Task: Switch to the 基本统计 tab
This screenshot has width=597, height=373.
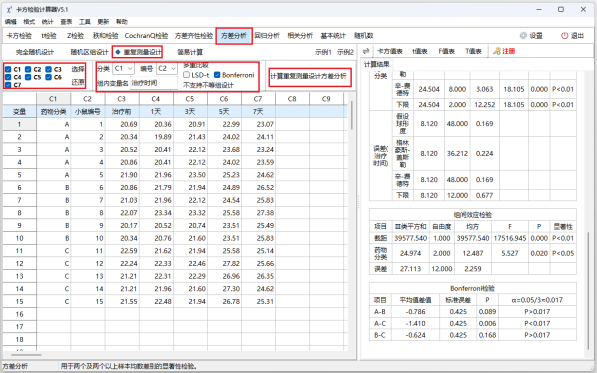Action: click(333, 36)
